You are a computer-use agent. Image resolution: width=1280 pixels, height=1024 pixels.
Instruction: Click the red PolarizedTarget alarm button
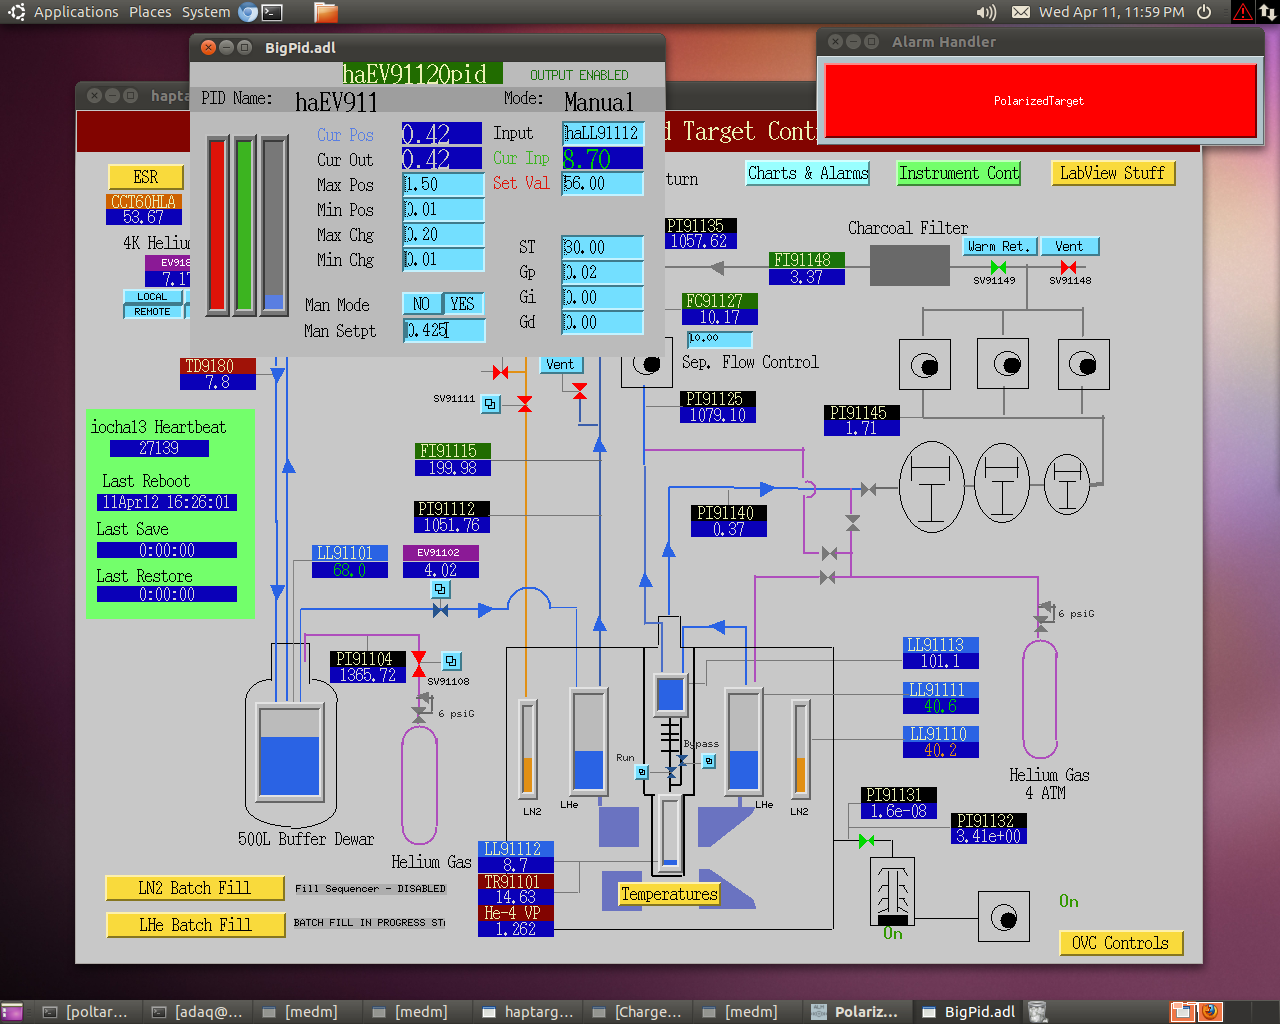(x=1039, y=100)
